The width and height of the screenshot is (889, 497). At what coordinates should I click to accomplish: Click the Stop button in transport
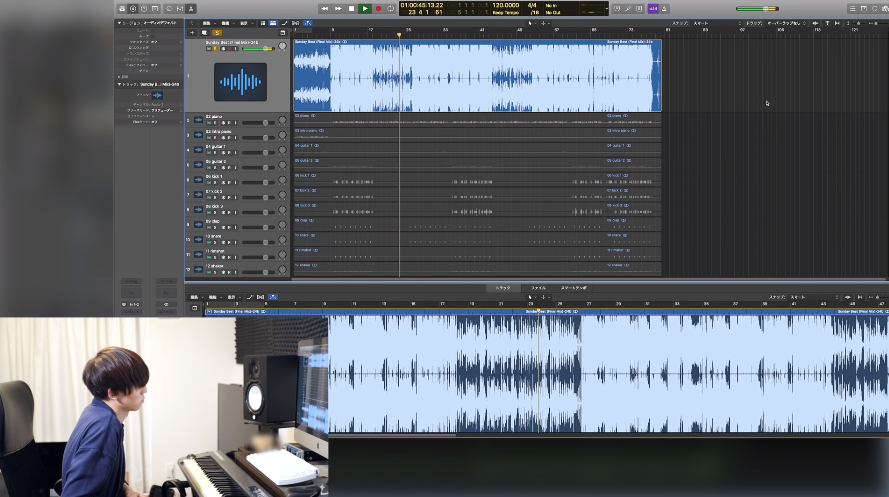point(351,8)
